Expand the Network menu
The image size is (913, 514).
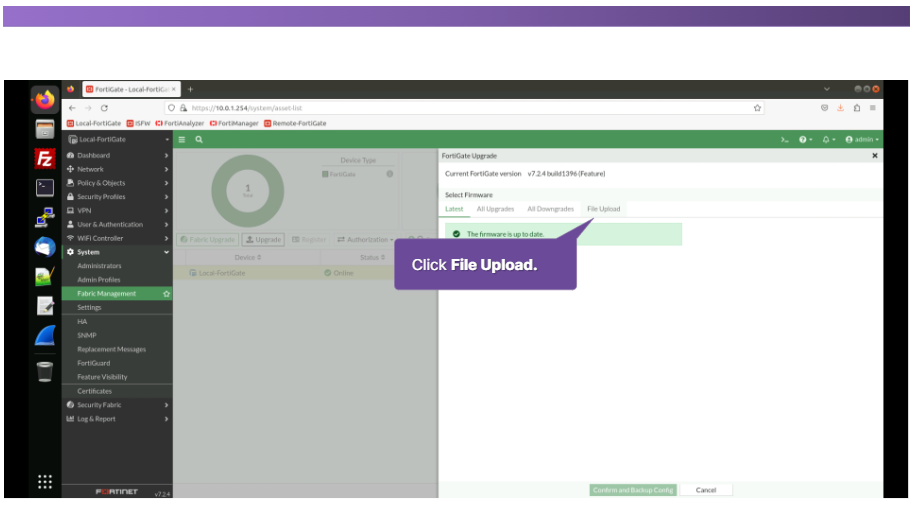tap(117, 169)
